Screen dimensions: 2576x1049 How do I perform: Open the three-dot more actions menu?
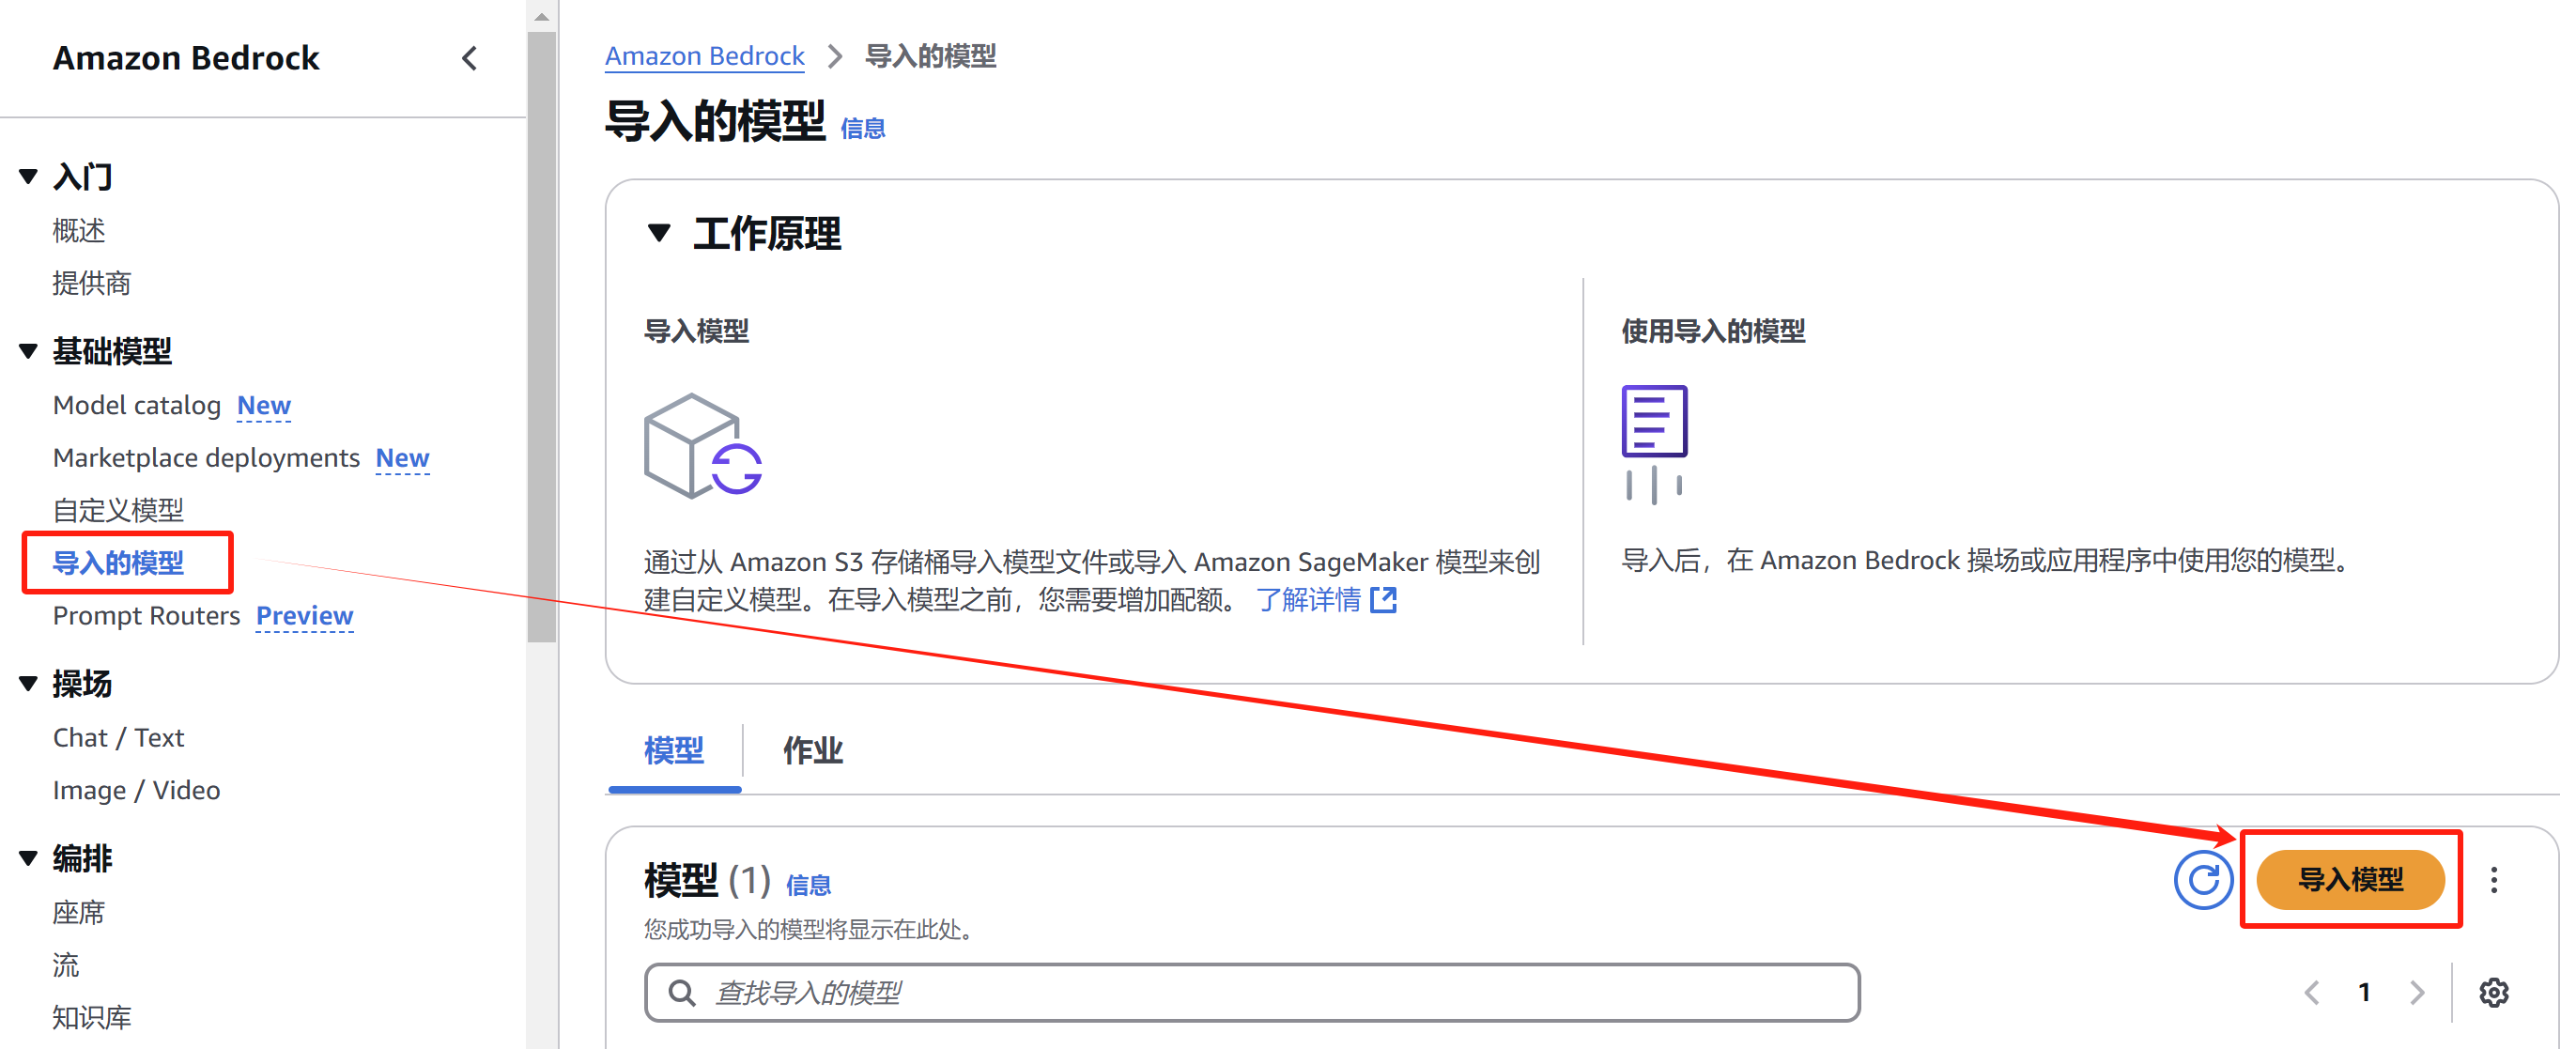2493,880
